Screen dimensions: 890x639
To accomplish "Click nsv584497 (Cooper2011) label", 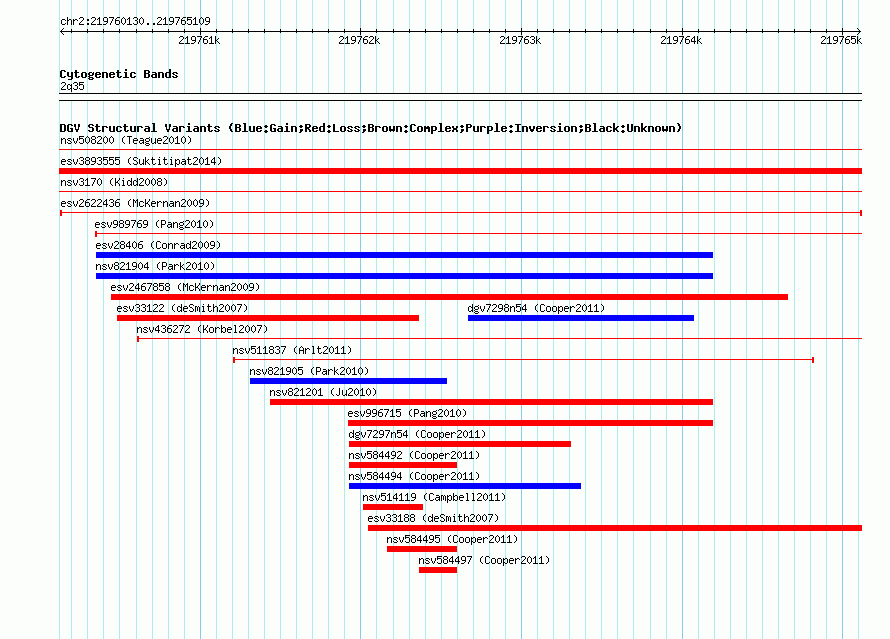I will (484, 560).
